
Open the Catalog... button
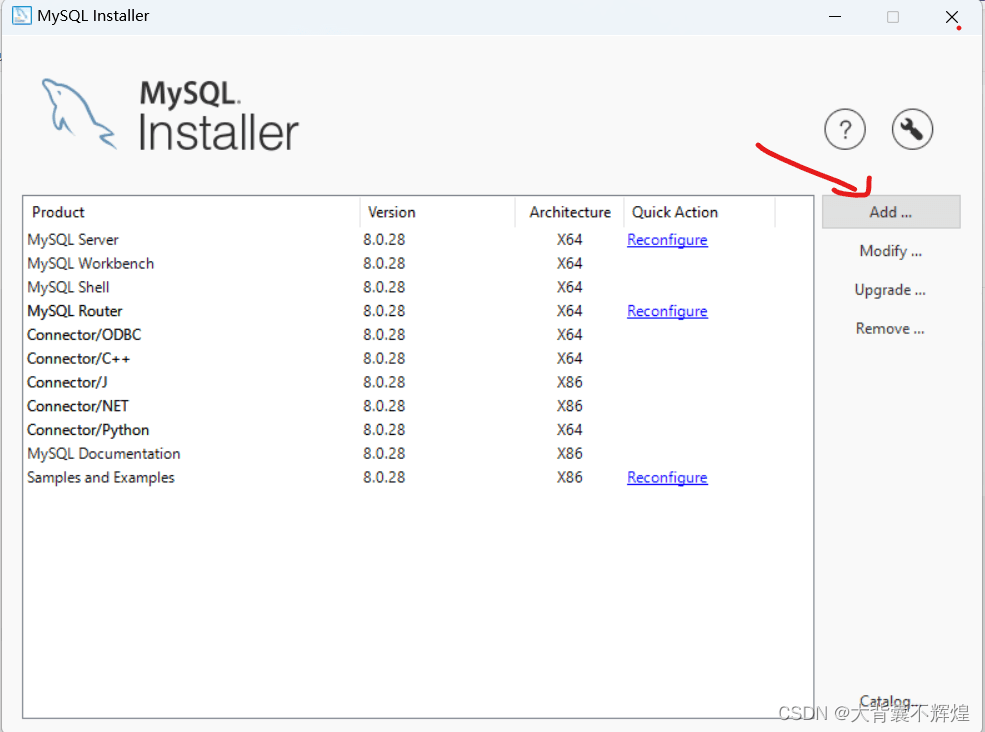coord(886,701)
